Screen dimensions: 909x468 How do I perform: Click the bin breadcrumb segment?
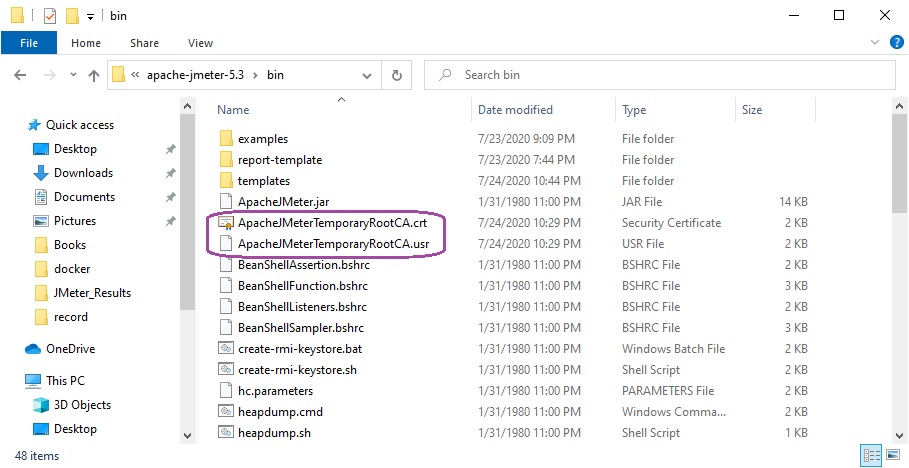[x=275, y=75]
